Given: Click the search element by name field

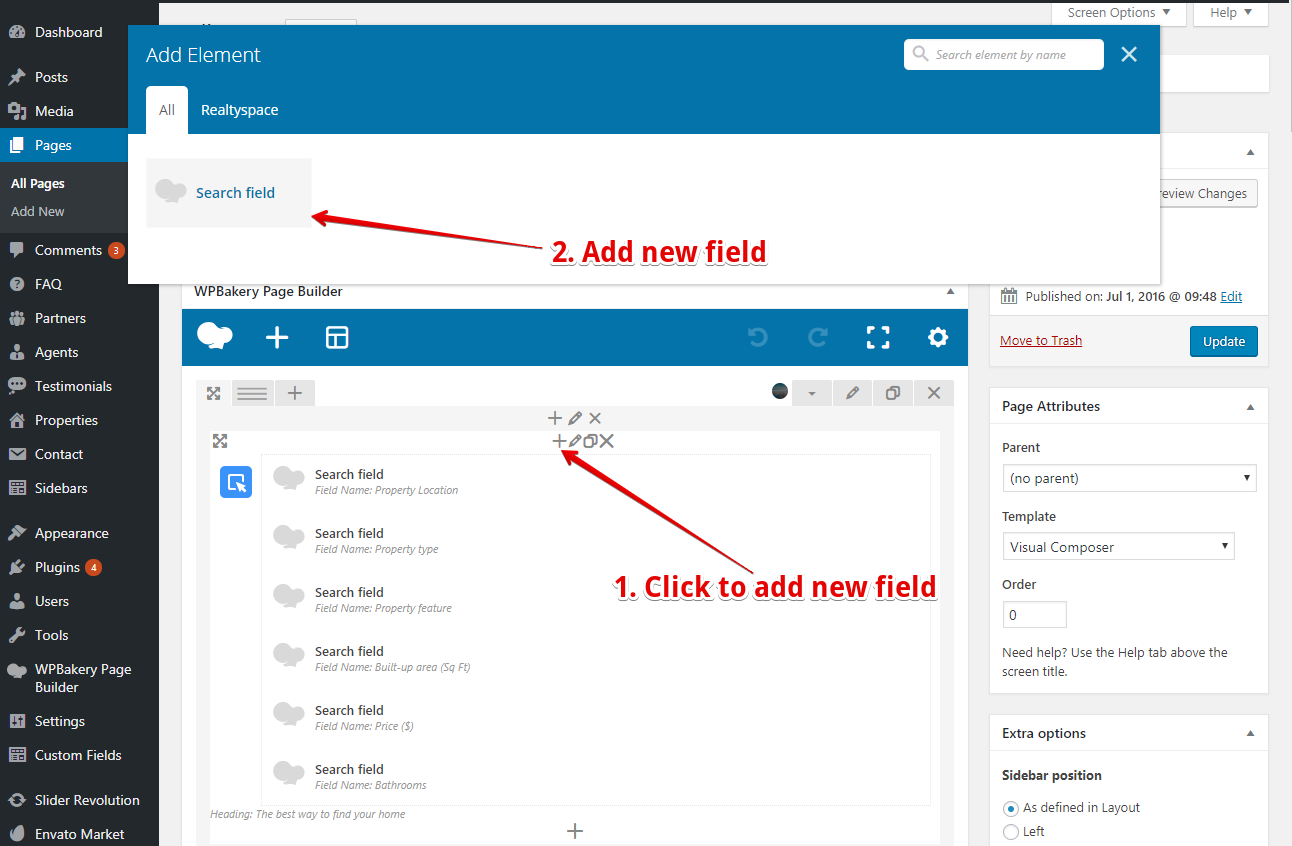Looking at the screenshot, I should (x=1004, y=55).
